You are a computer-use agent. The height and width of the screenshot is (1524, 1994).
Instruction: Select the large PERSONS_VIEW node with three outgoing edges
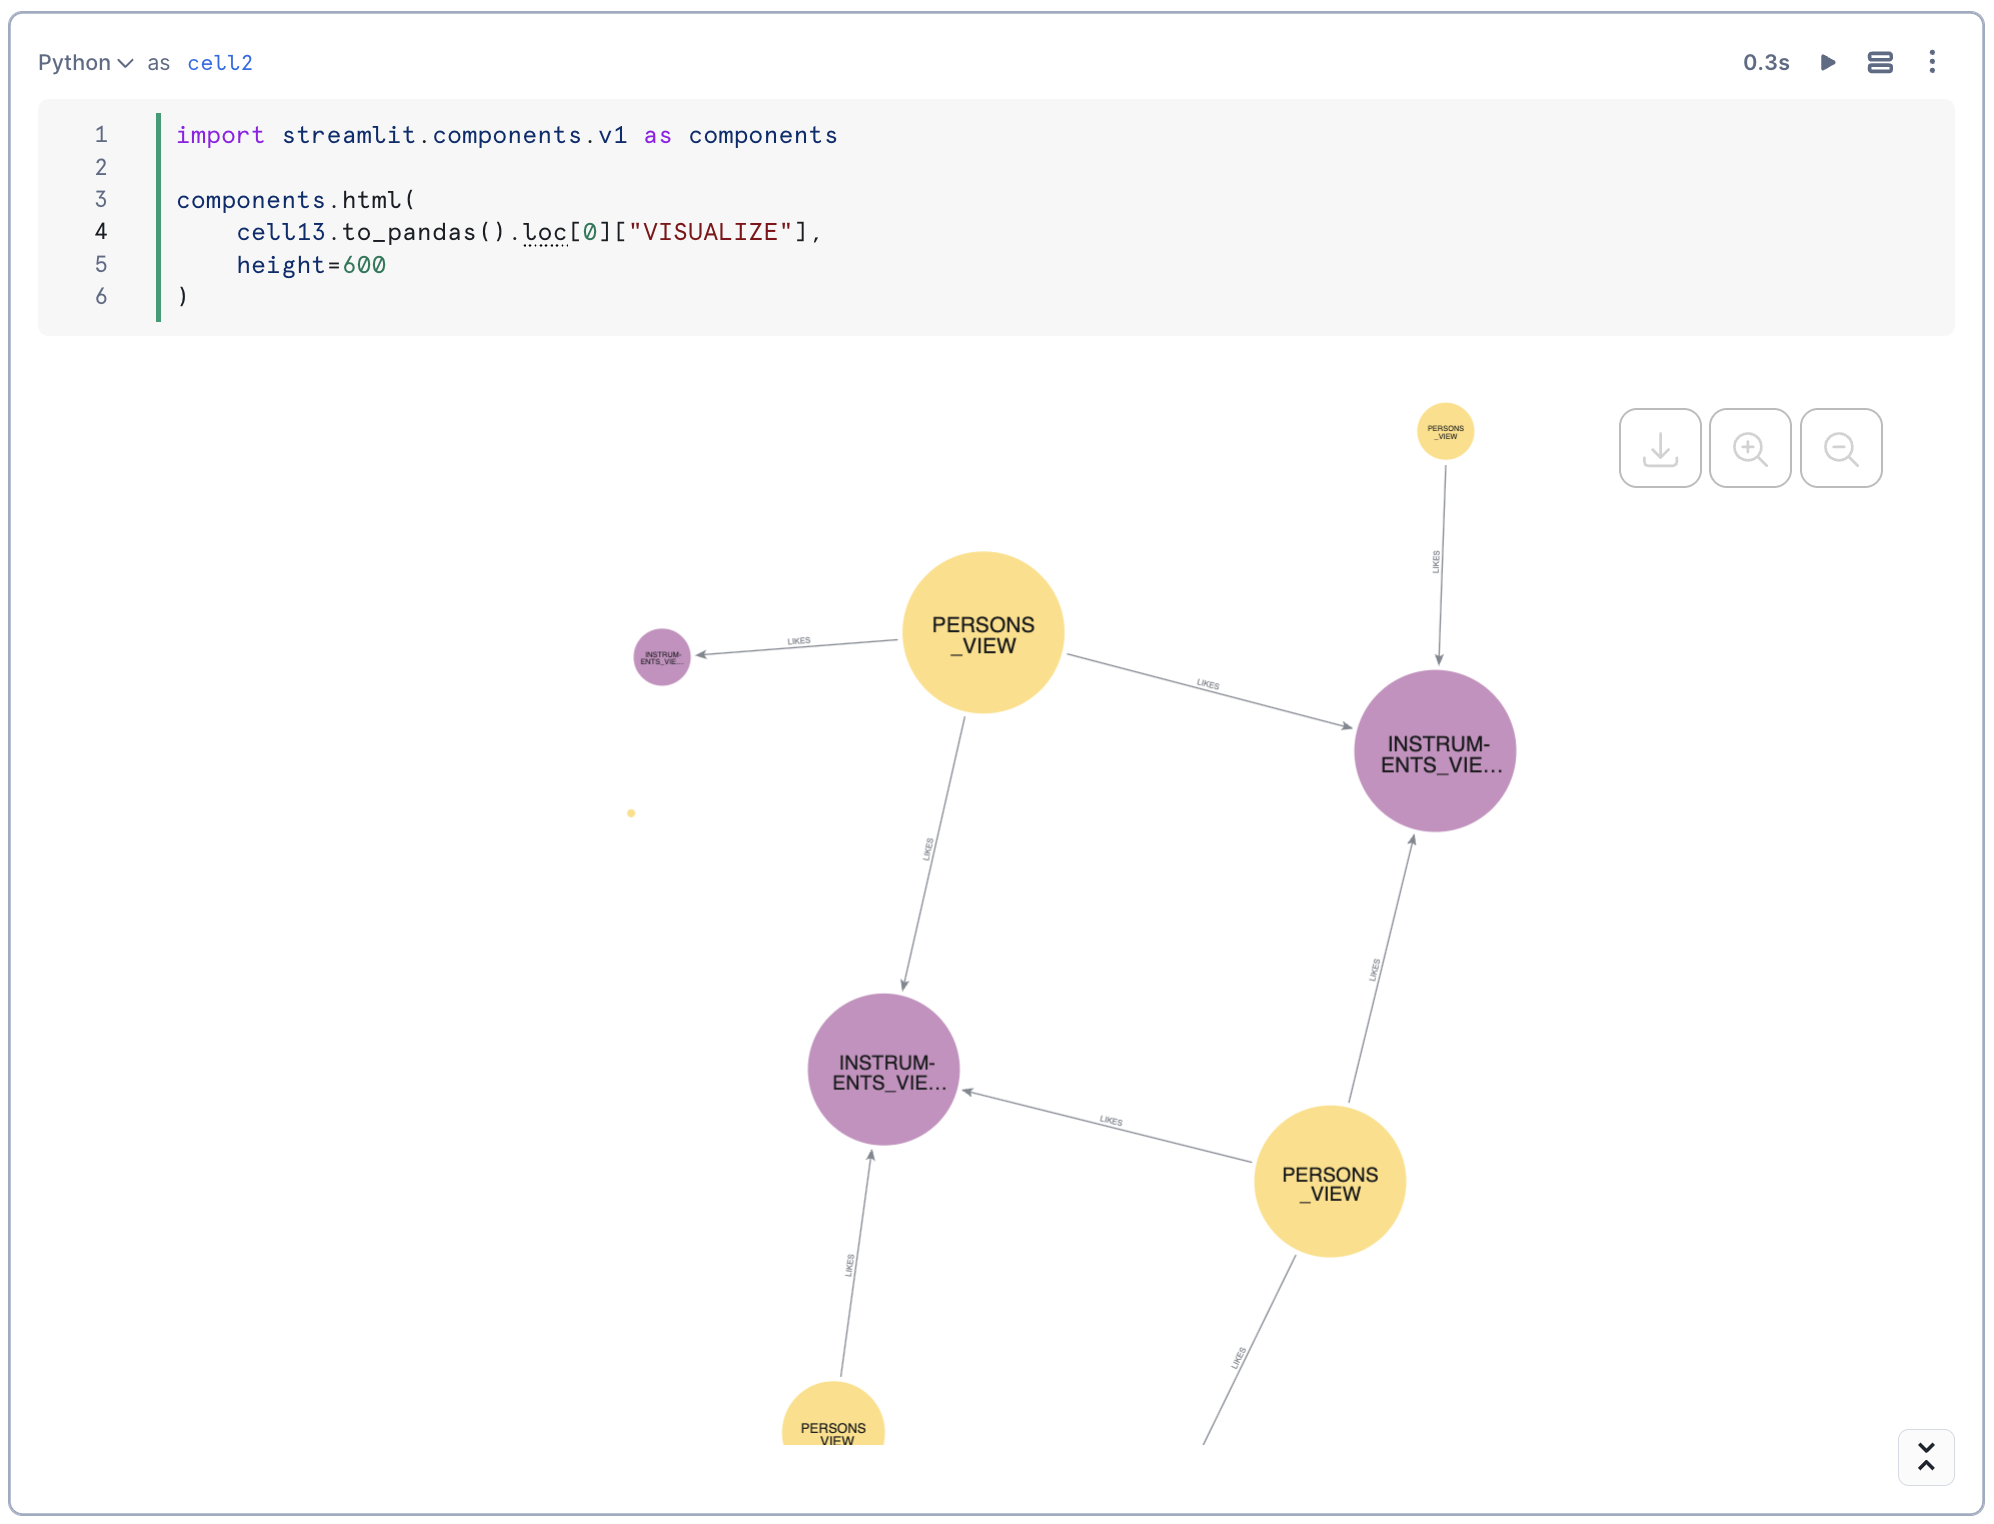(983, 633)
